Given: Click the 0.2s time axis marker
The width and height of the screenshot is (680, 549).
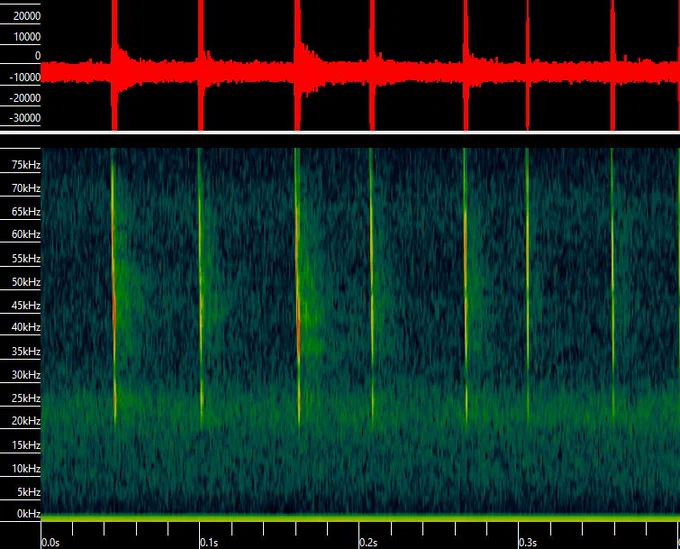Looking at the screenshot, I should (368, 543).
